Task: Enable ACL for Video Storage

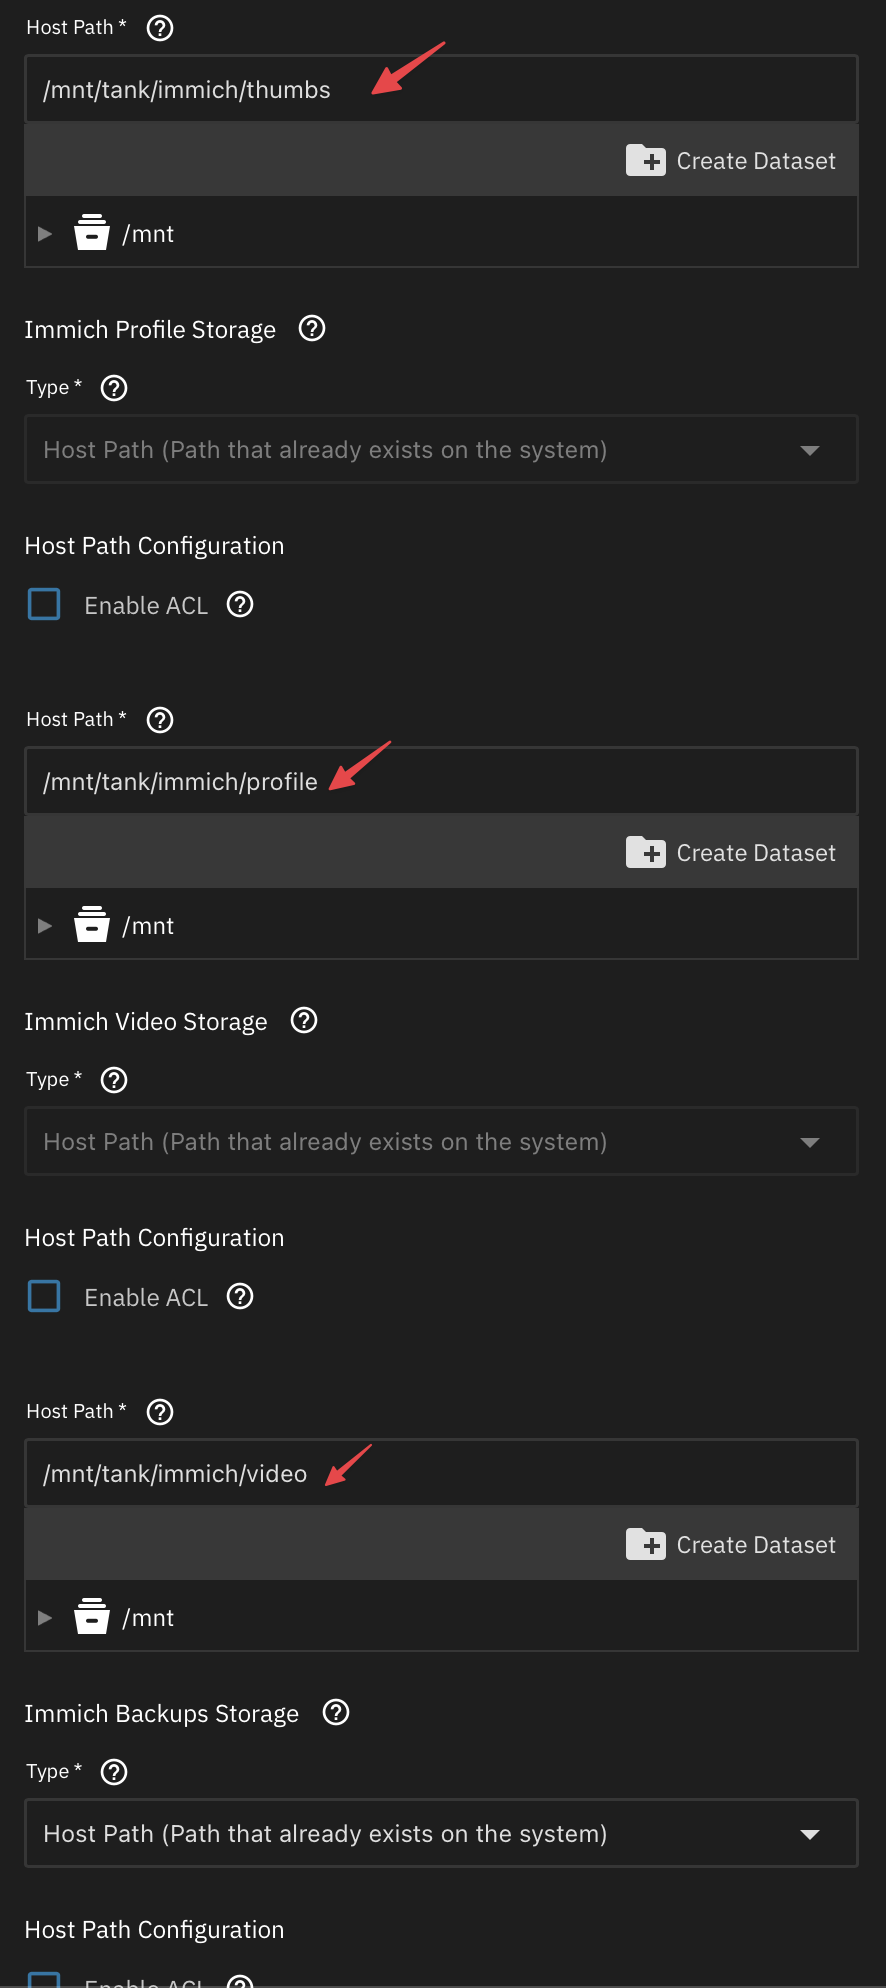Action: pyautogui.click(x=44, y=1296)
